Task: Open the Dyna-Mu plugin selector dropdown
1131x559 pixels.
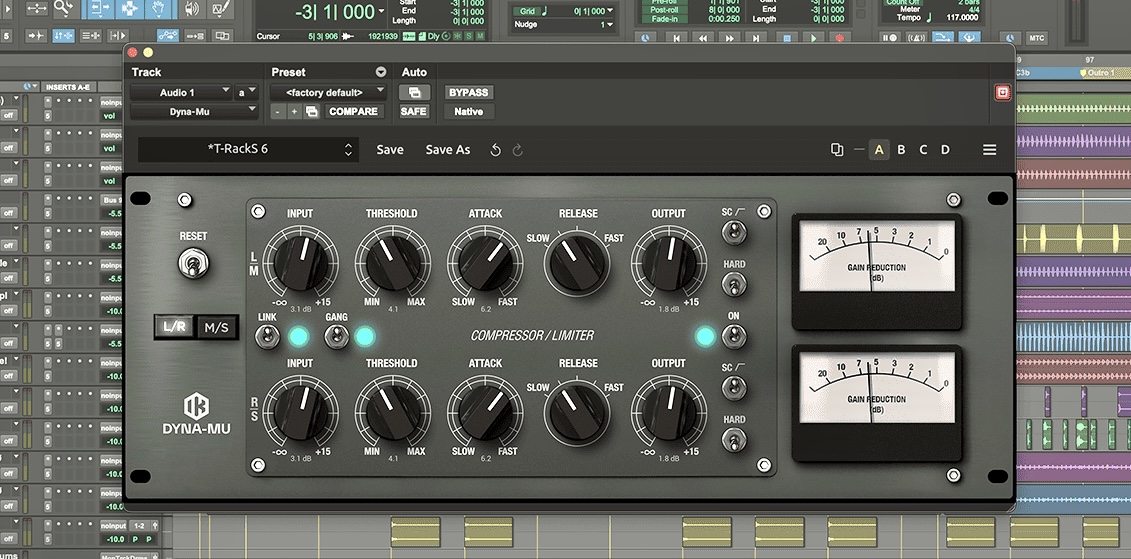Action: tap(194, 111)
